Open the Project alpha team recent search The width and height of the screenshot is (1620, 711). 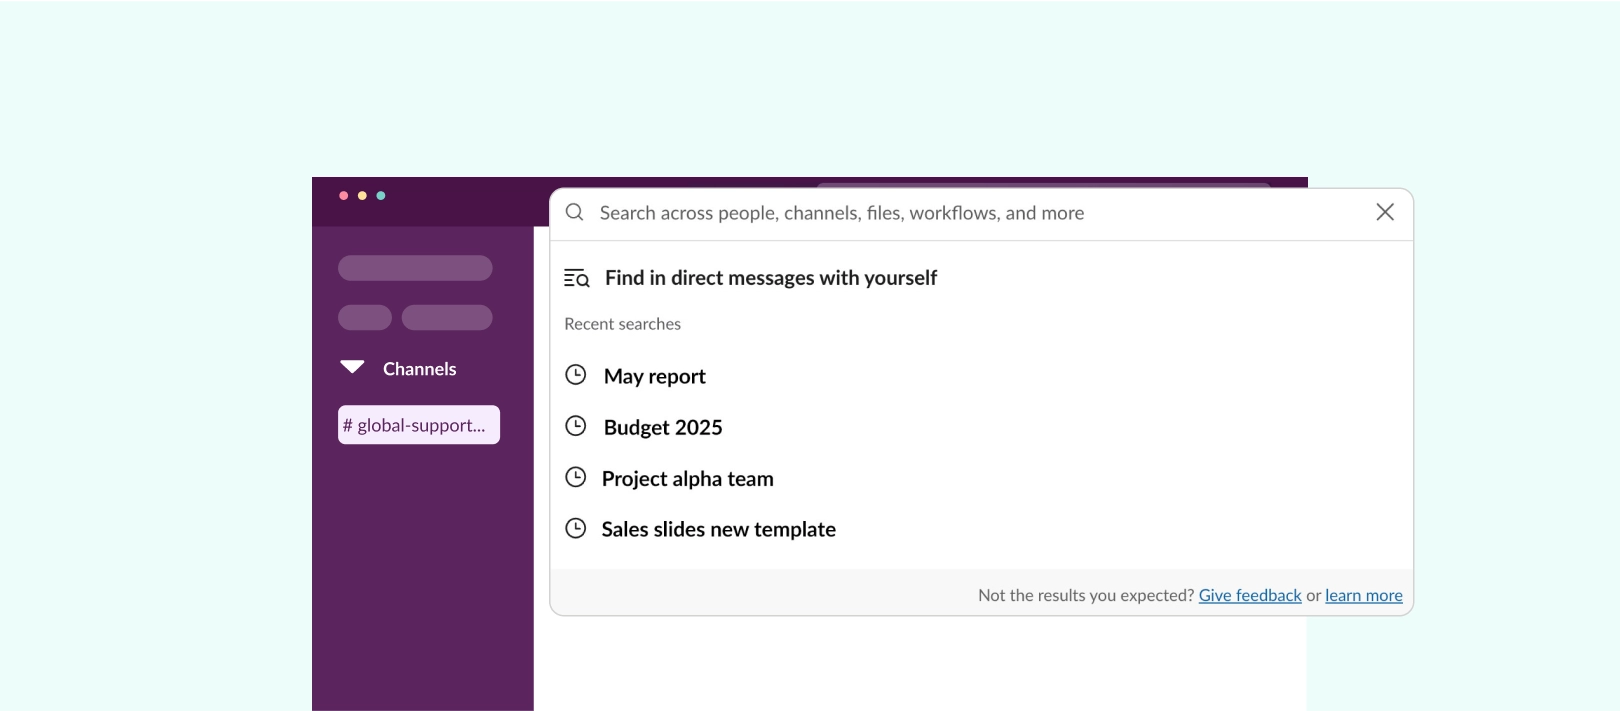(x=687, y=479)
